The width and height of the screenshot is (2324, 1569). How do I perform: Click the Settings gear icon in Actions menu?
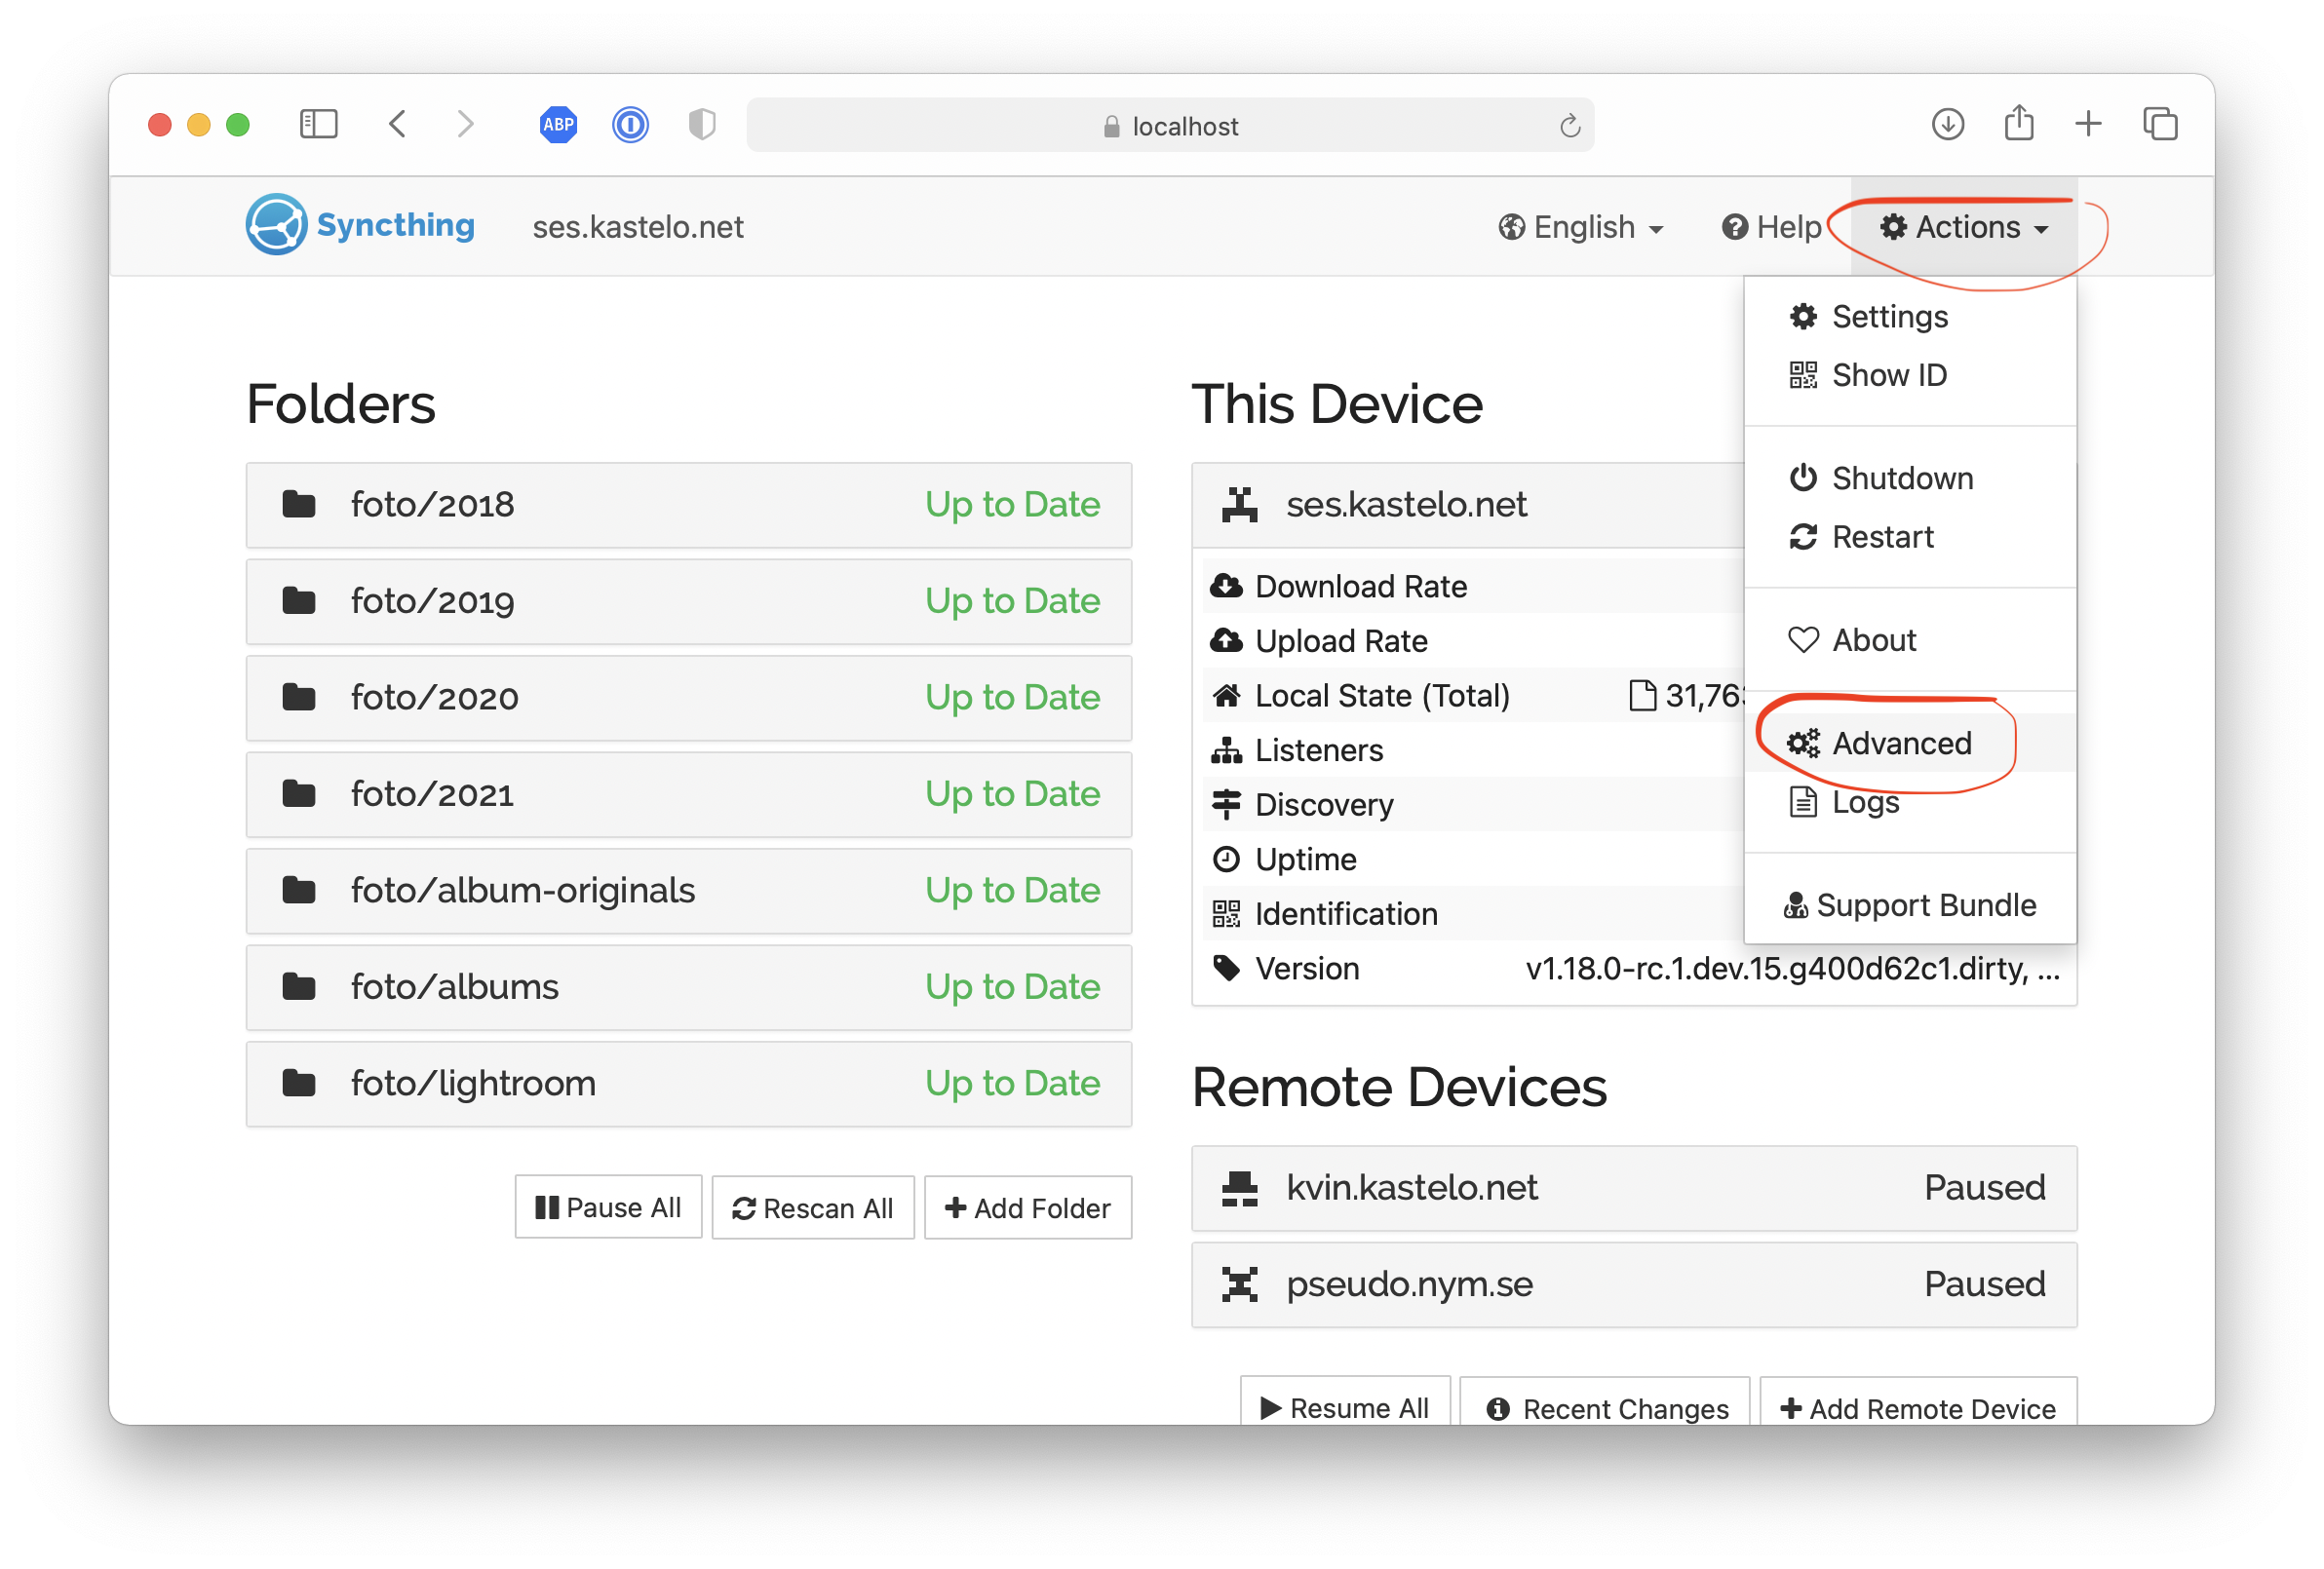[1802, 315]
